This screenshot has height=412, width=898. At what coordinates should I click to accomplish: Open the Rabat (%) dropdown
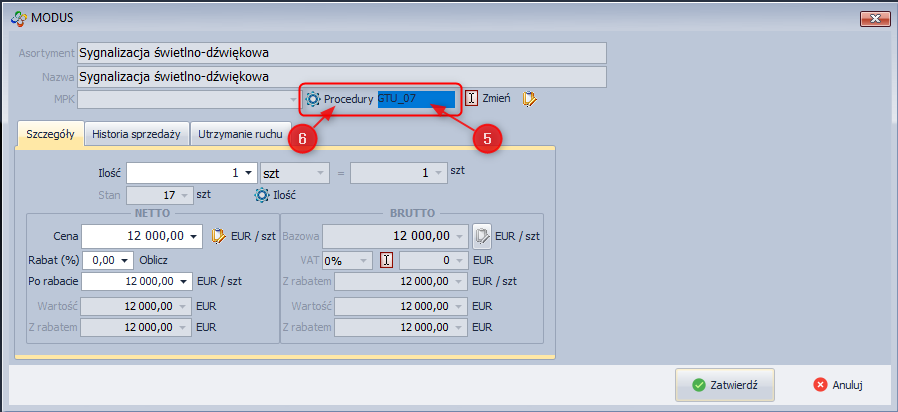point(125,260)
